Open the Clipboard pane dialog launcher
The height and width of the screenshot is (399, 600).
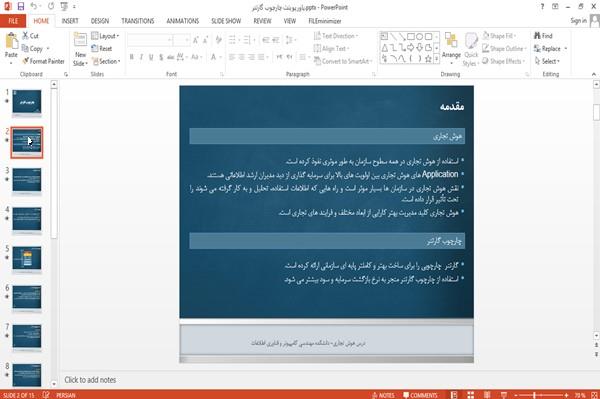66,75
